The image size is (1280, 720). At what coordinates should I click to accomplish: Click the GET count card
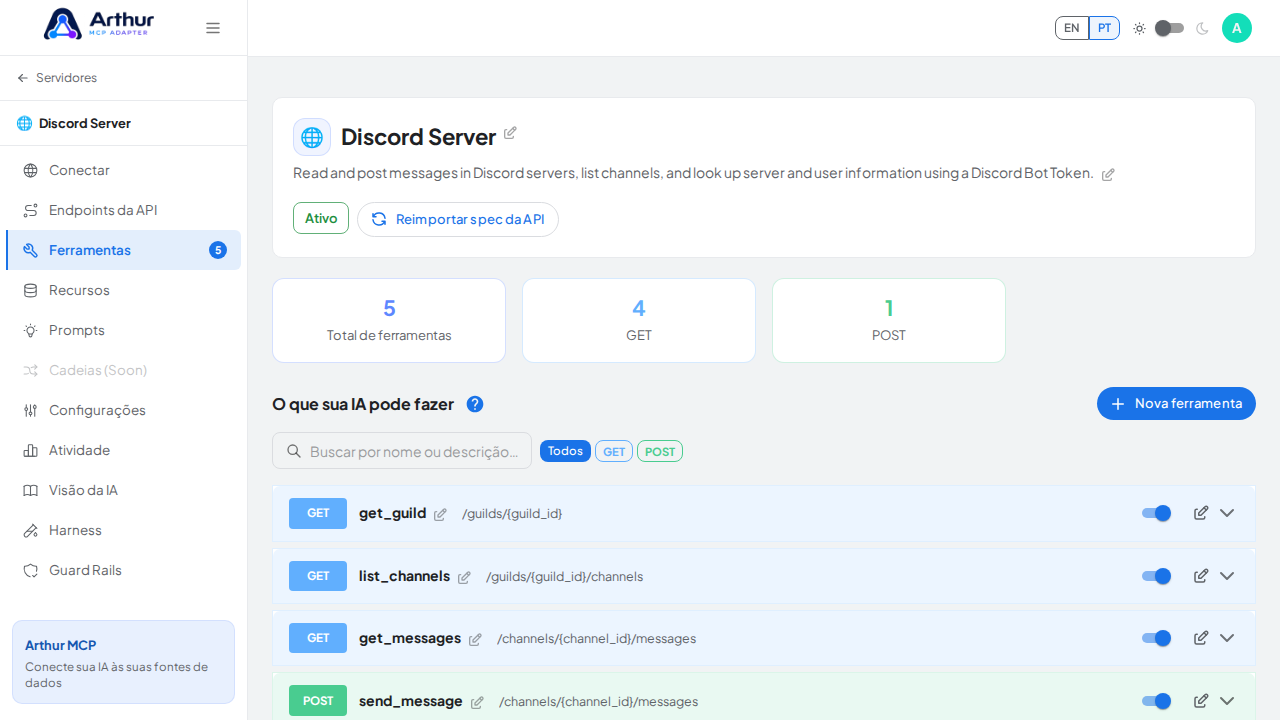[639, 320]
